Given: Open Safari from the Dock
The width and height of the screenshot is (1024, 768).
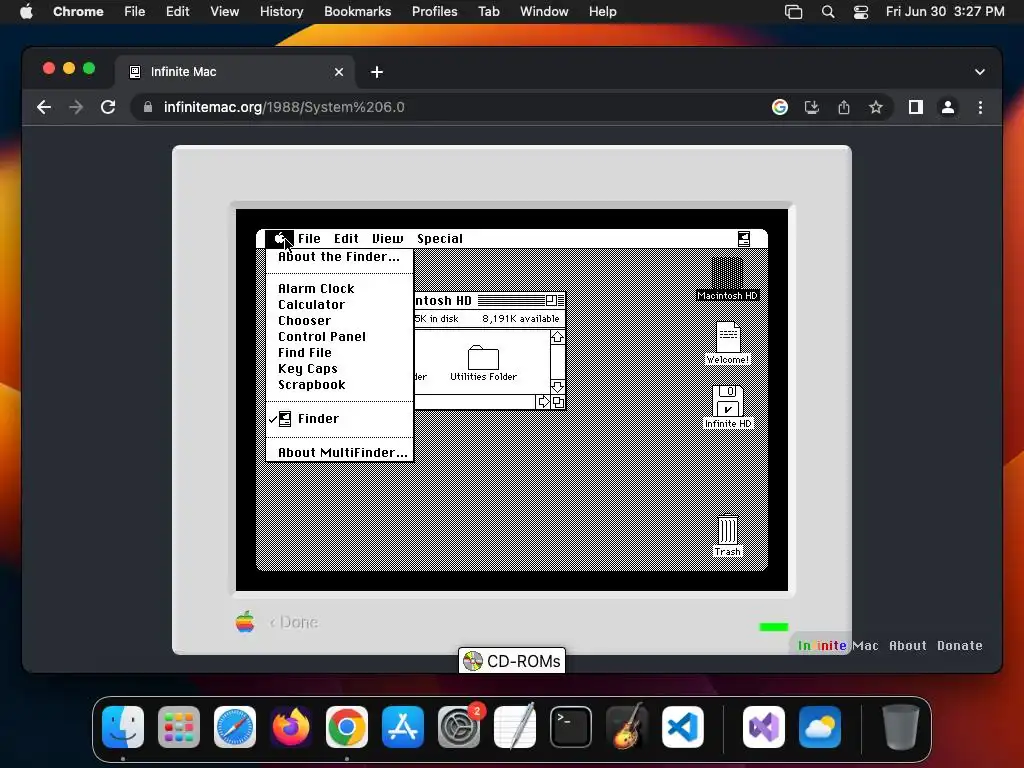Looking at the screenshot, I should (235, 727).
